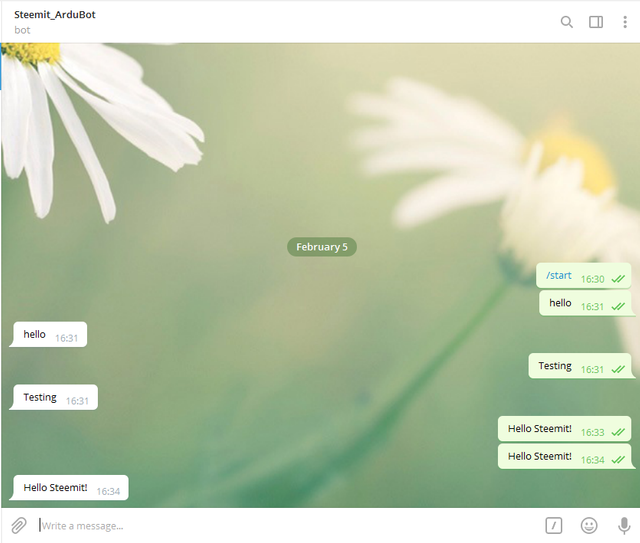
Task: Select the sent Testing message bubble
Action: 580,366
